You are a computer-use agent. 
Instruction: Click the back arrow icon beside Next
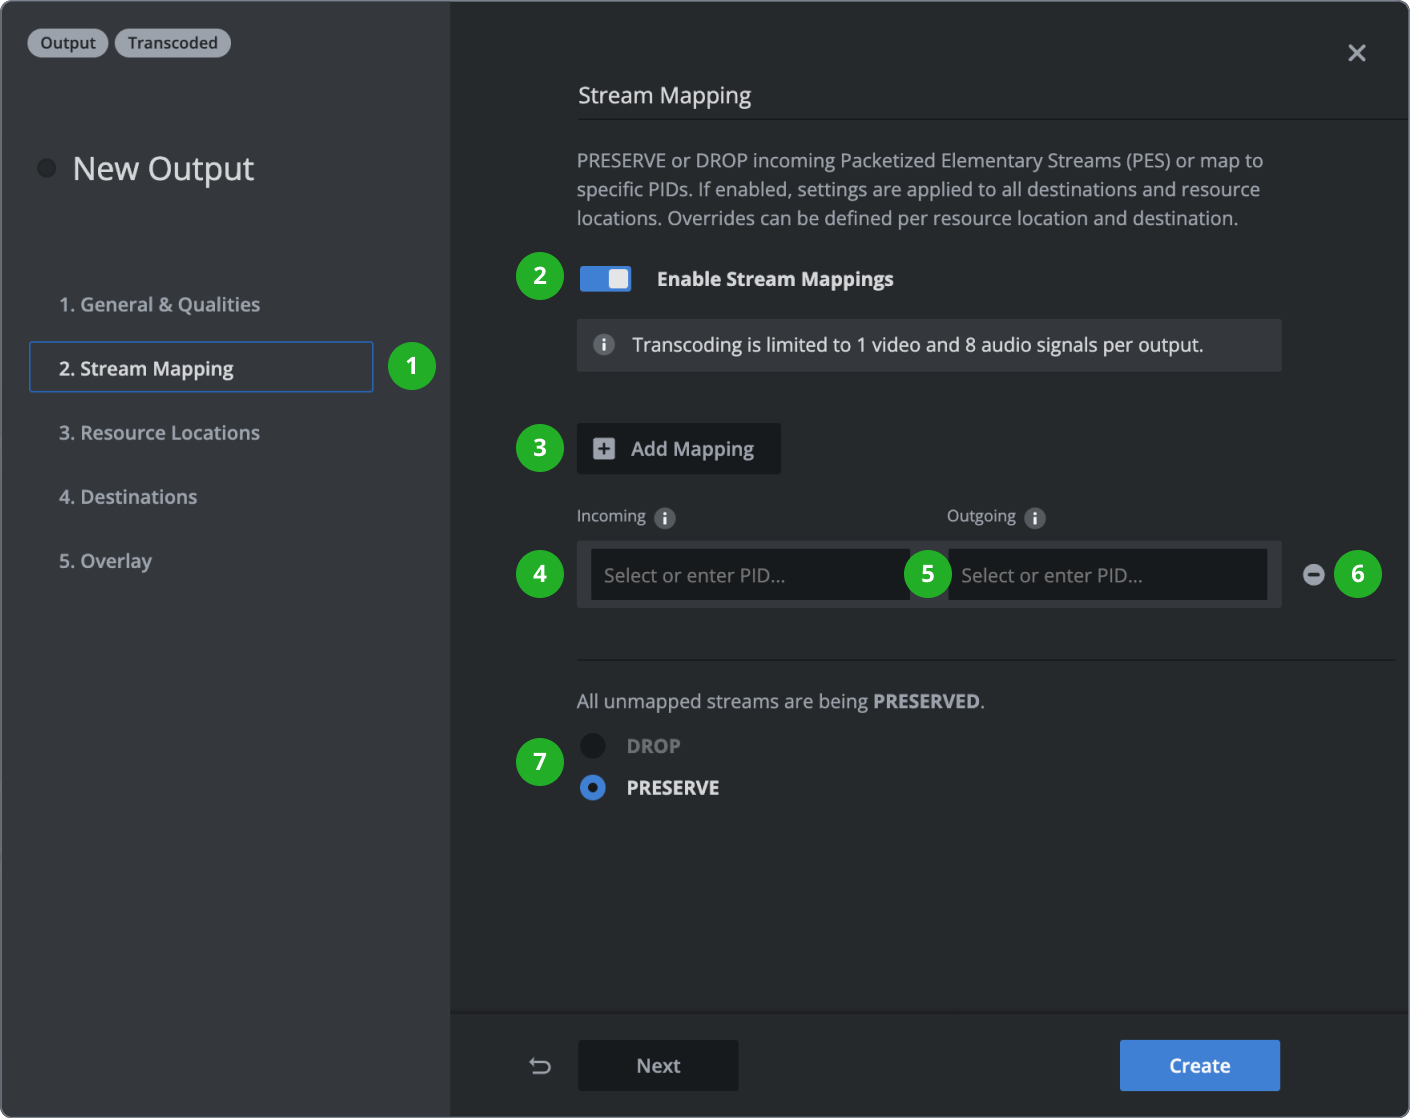(540, 1065)
